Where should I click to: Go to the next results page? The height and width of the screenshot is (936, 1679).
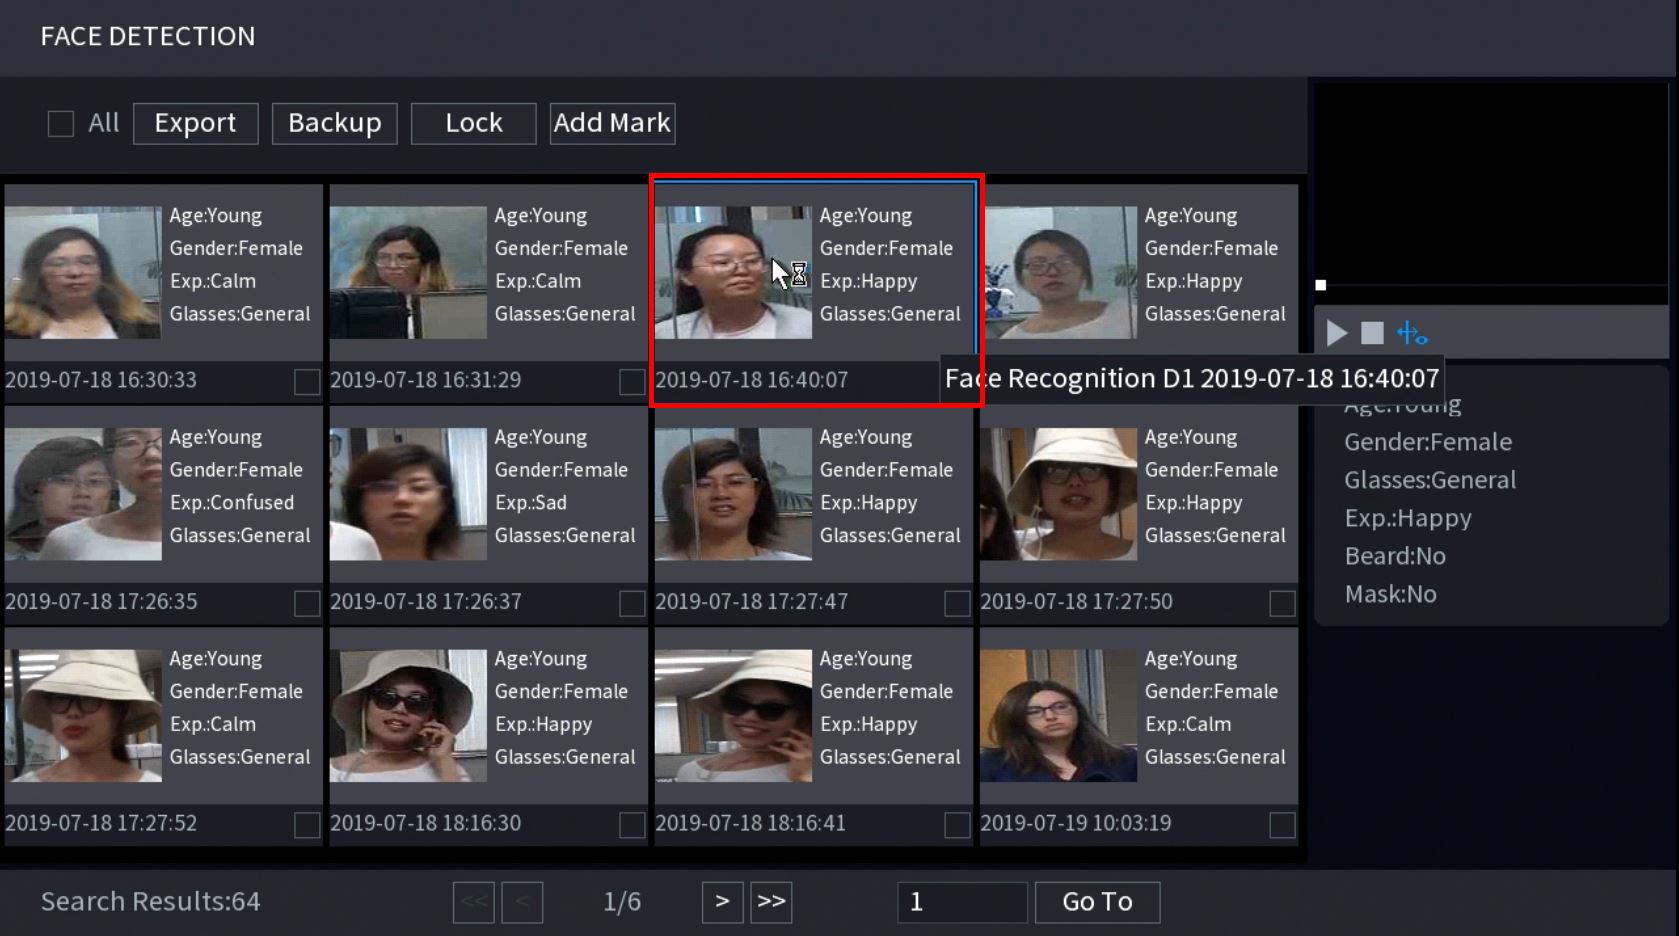coord(722,902)
